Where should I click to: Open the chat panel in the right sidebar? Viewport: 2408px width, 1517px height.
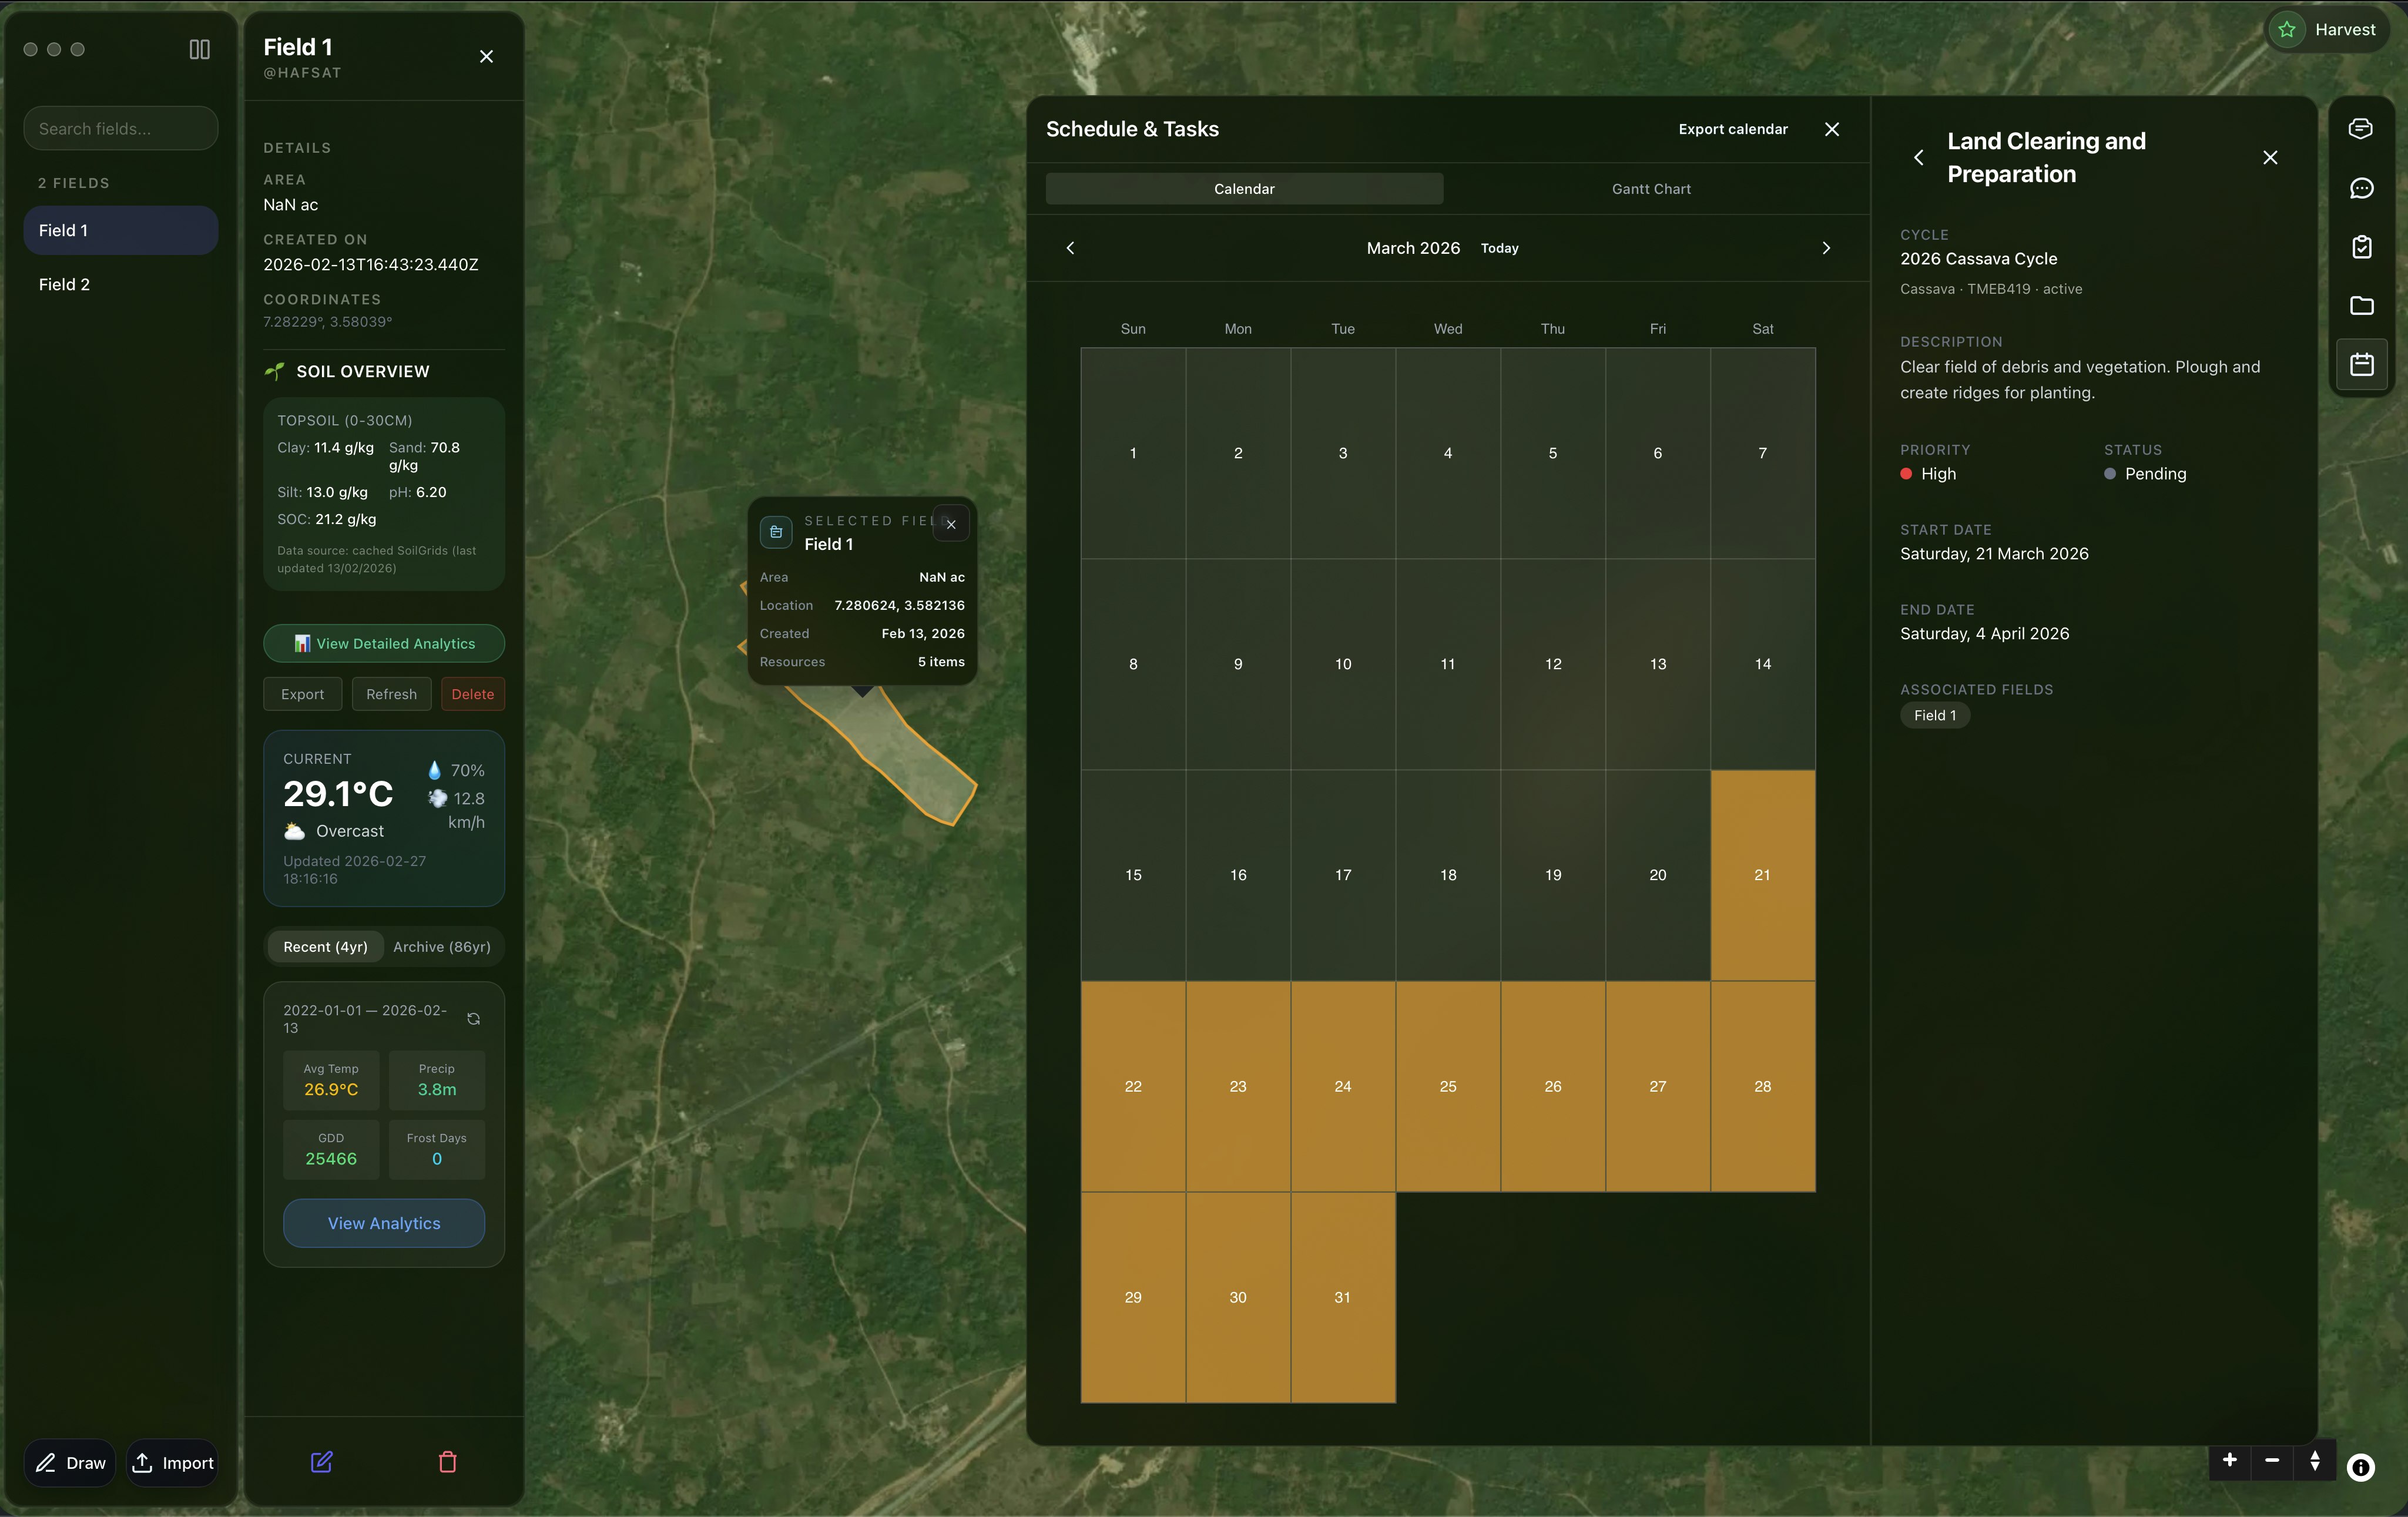2361,189
